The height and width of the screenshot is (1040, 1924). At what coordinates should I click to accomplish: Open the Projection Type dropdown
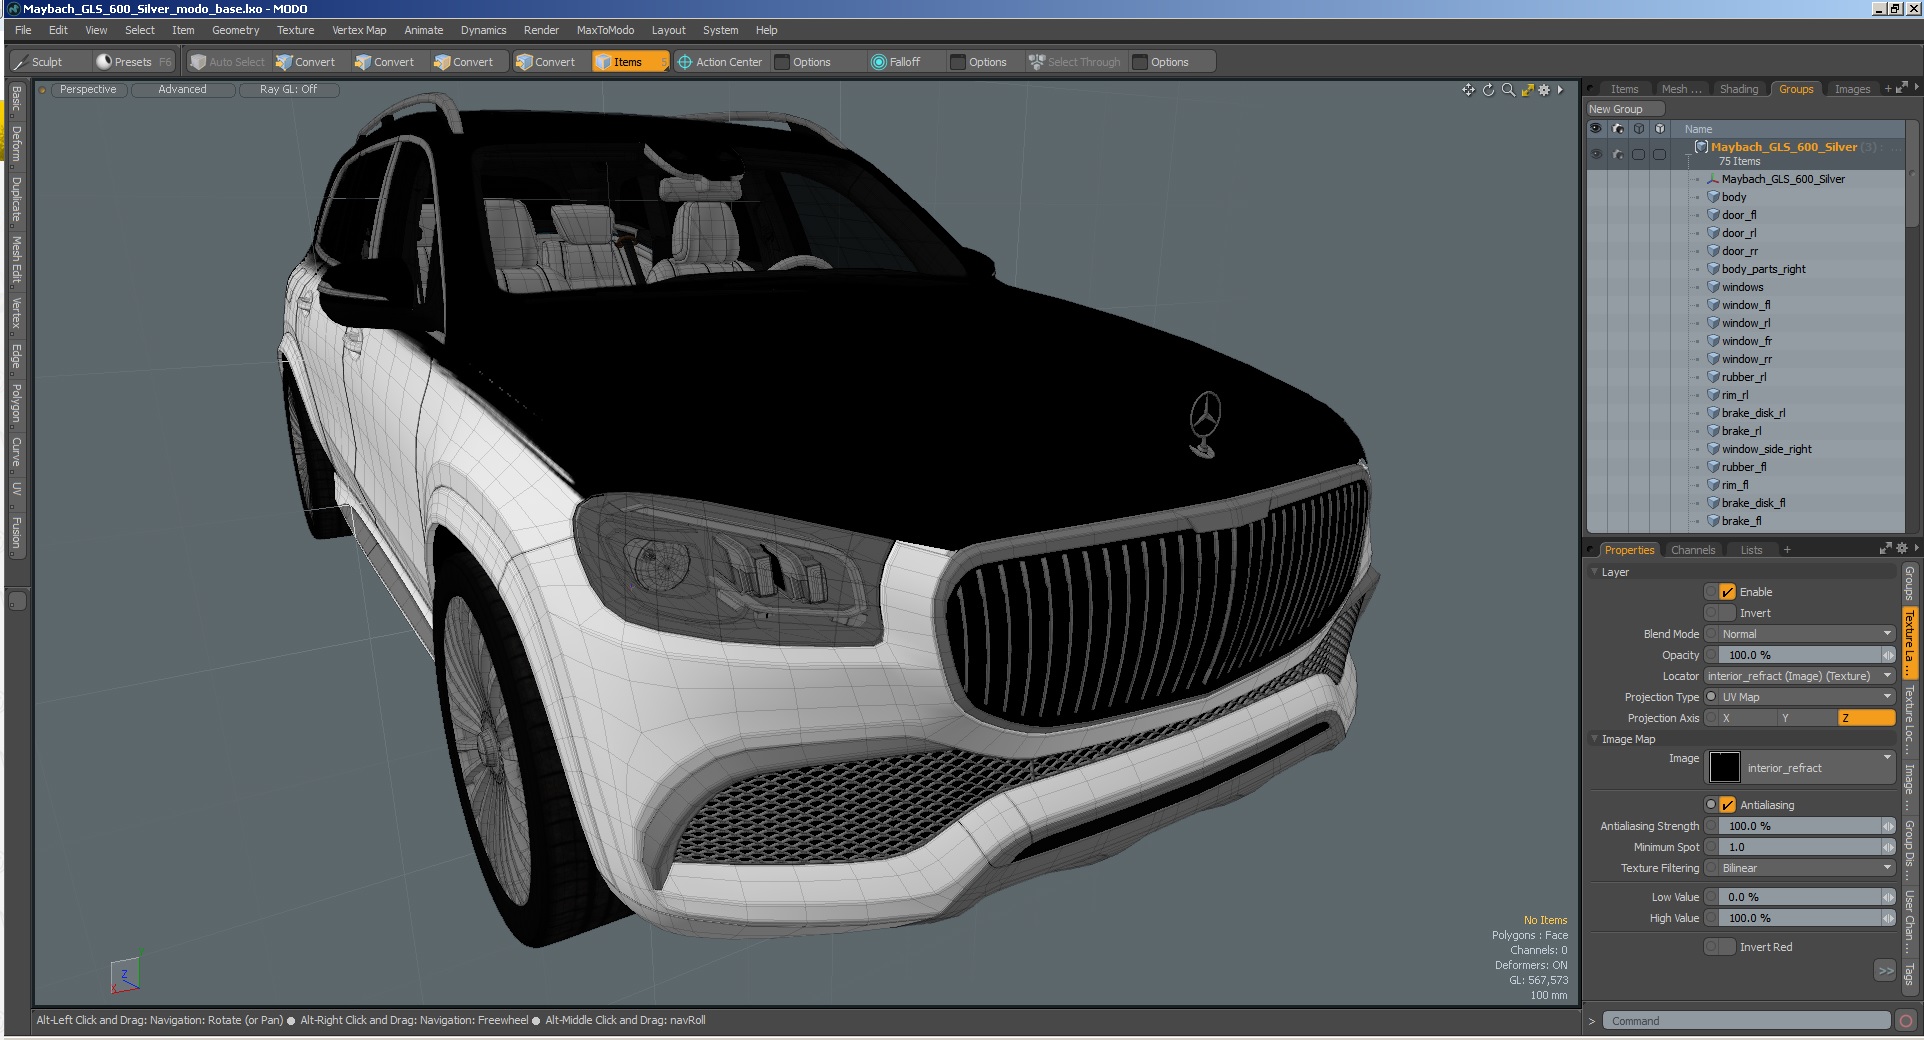[x=1806, y=697]
